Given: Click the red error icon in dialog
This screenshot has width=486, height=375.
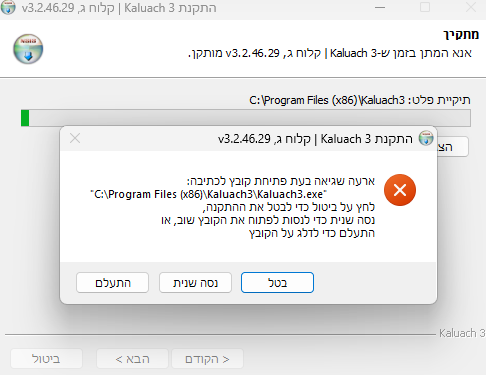Looking at the screenshot, I should point(400,190).
